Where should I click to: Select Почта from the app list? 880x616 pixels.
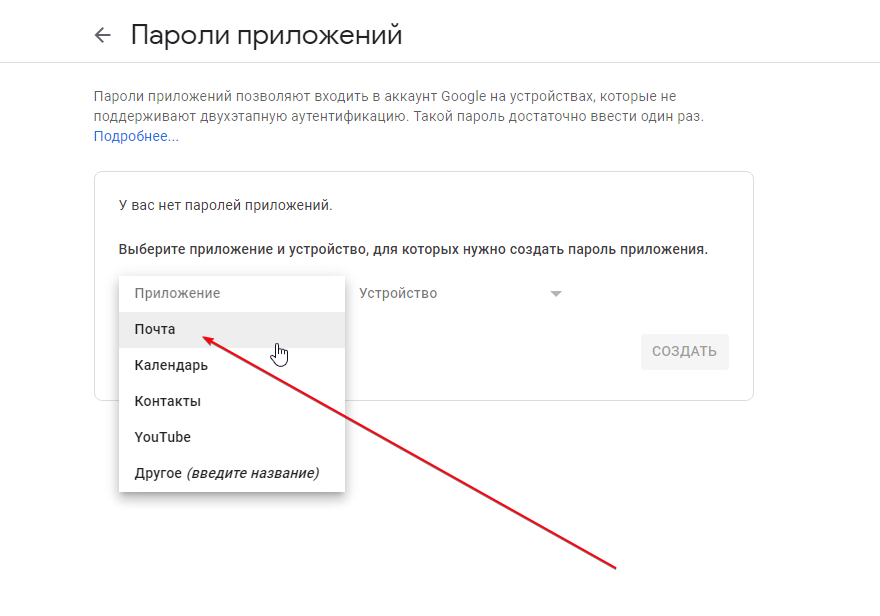tap(232, 329)
